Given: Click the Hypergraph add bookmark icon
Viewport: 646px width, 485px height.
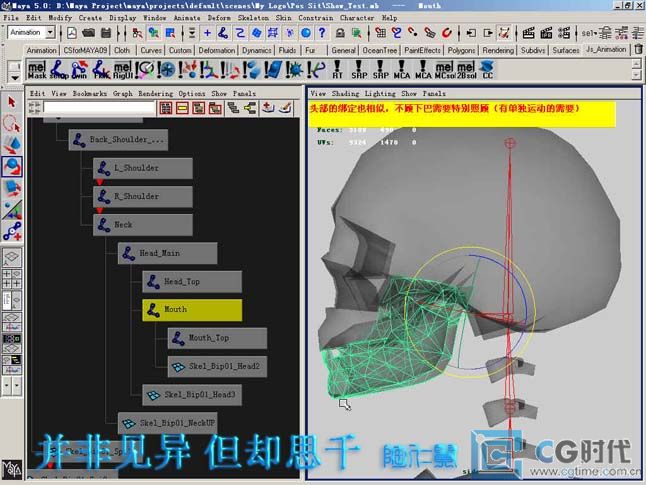Looking at the screenshot, I should (268, 108).
